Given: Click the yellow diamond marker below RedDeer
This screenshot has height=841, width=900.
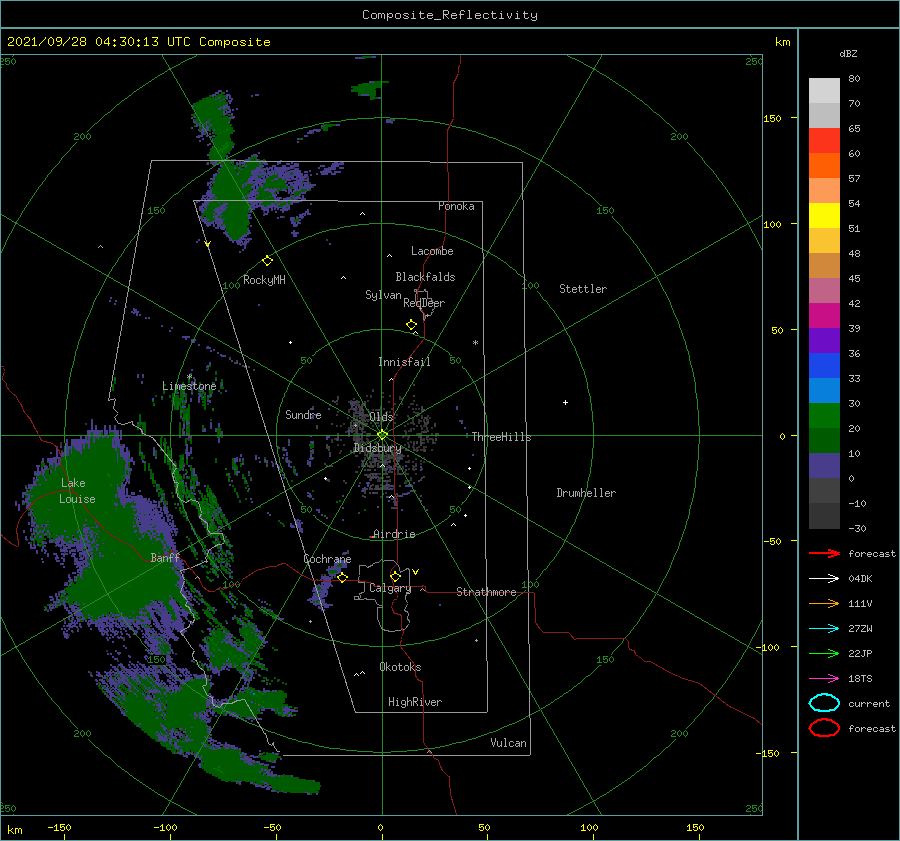Looking at the screenshot, I should point(411,325).
